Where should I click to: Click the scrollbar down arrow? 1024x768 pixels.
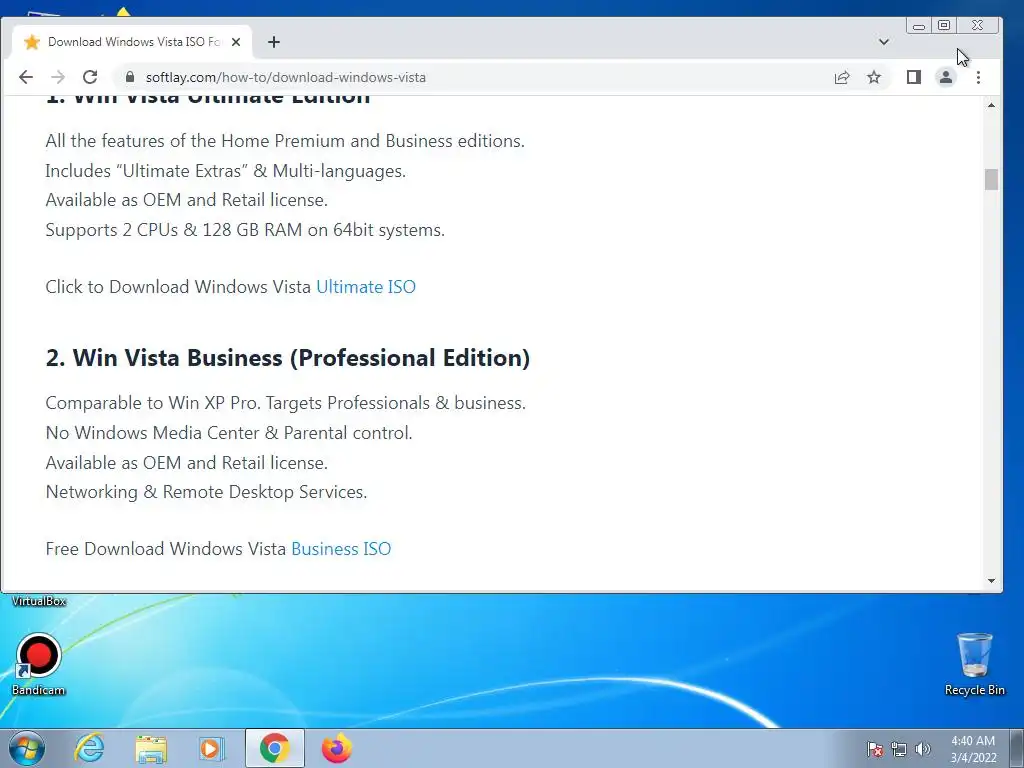coord(991,581)
